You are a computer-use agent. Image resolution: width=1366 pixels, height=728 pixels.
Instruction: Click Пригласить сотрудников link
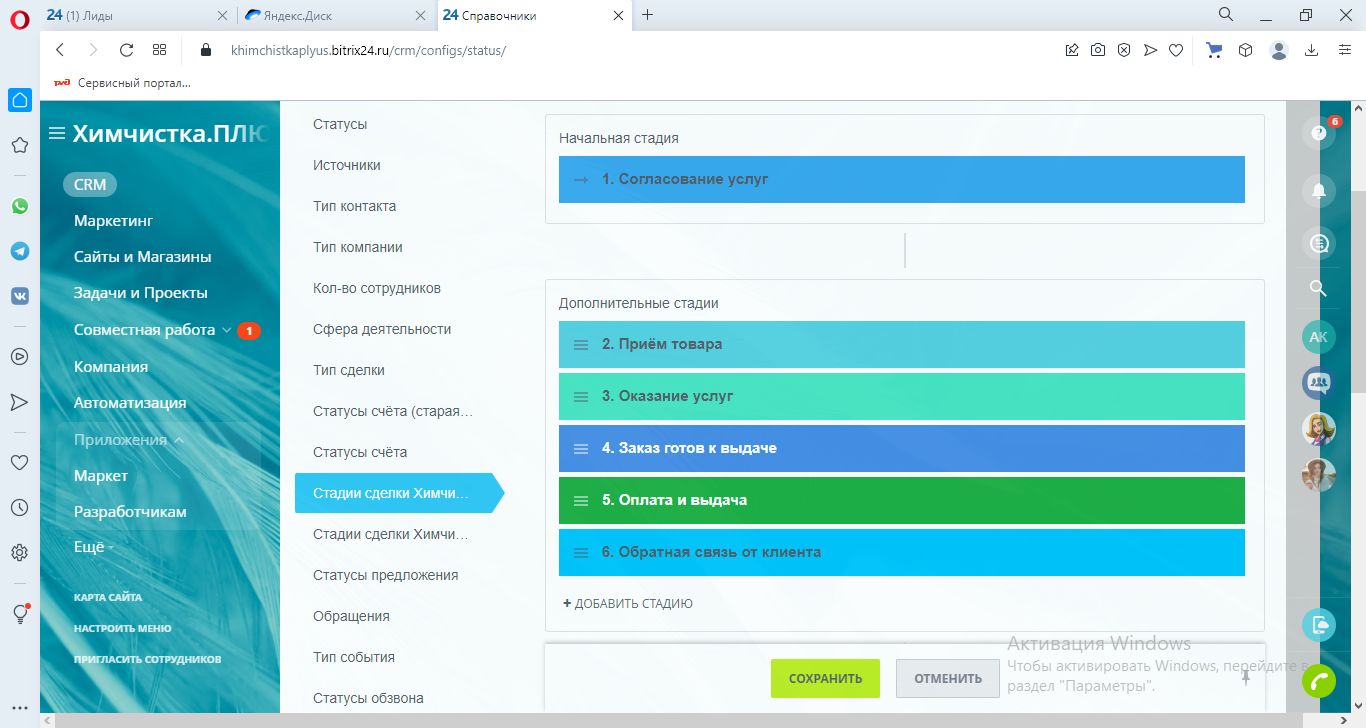point(148,660)
